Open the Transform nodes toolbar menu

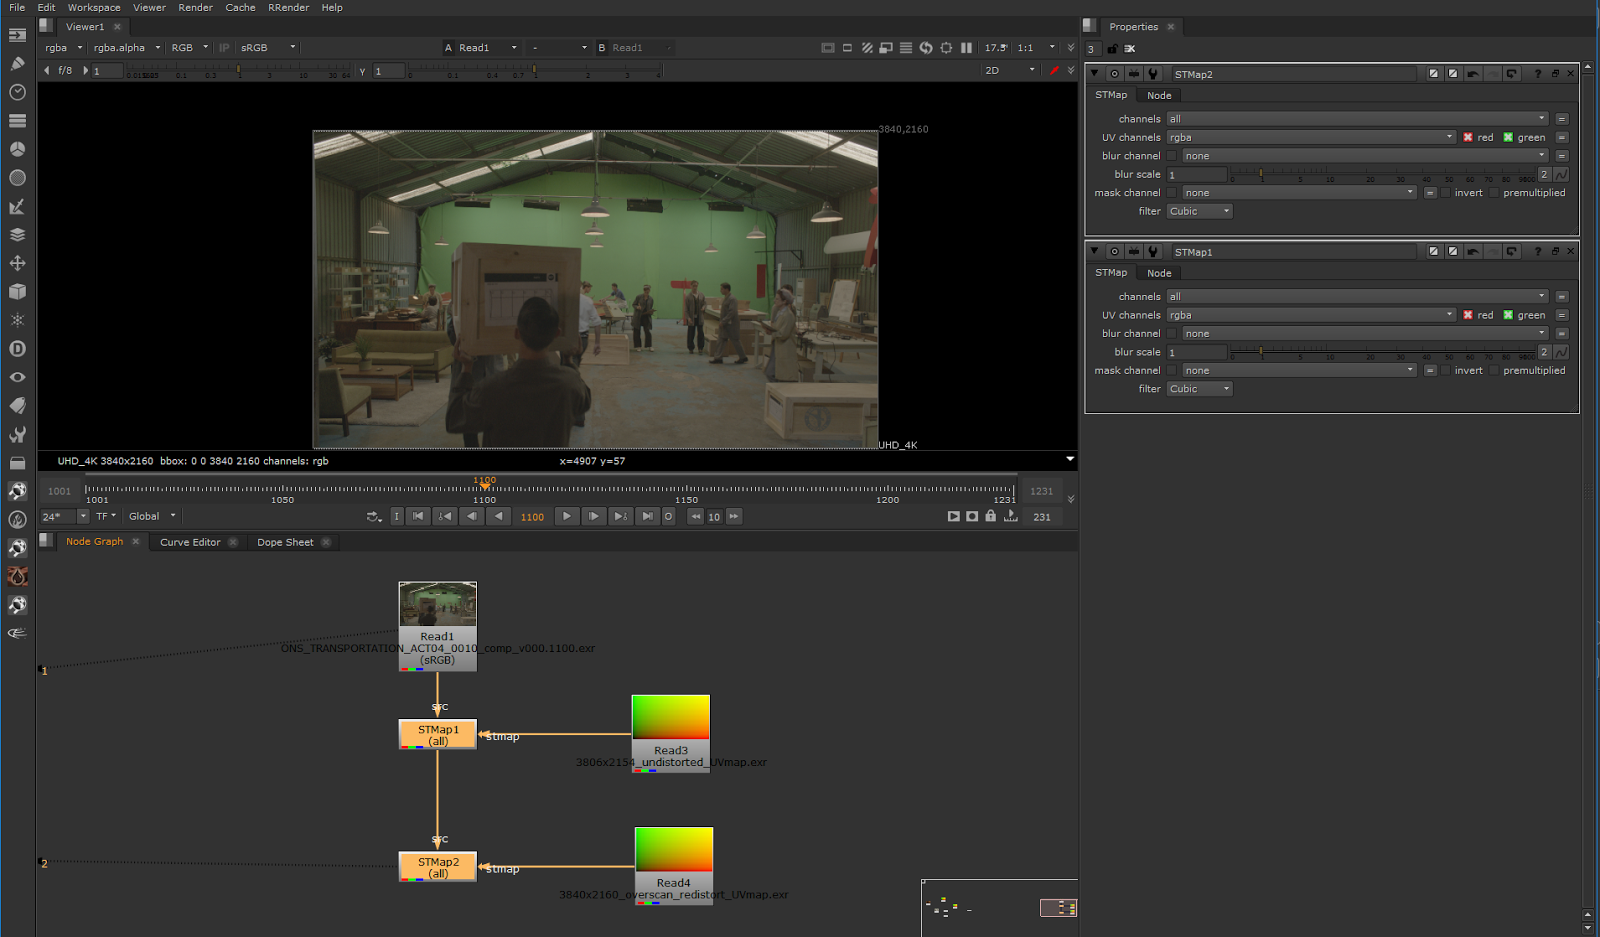(x=17, y=262)
